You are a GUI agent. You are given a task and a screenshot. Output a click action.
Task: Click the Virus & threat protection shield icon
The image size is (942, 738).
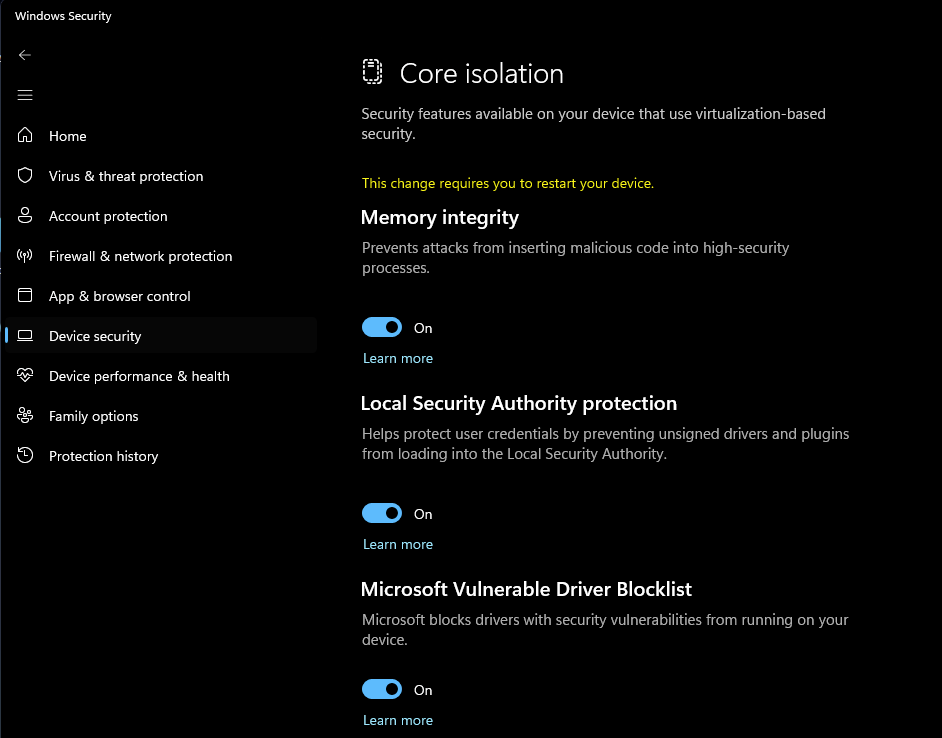pyautogui.click(x=26, y=176)
